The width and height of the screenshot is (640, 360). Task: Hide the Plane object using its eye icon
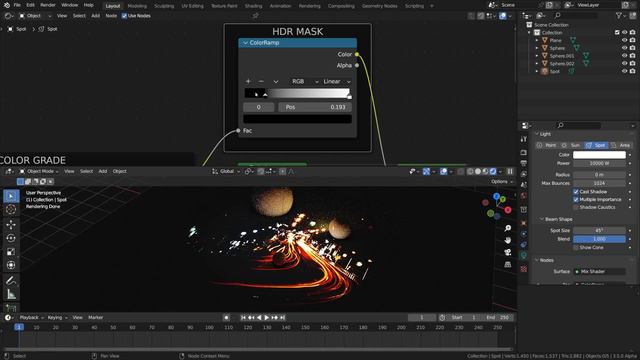[x=624, y=40]
